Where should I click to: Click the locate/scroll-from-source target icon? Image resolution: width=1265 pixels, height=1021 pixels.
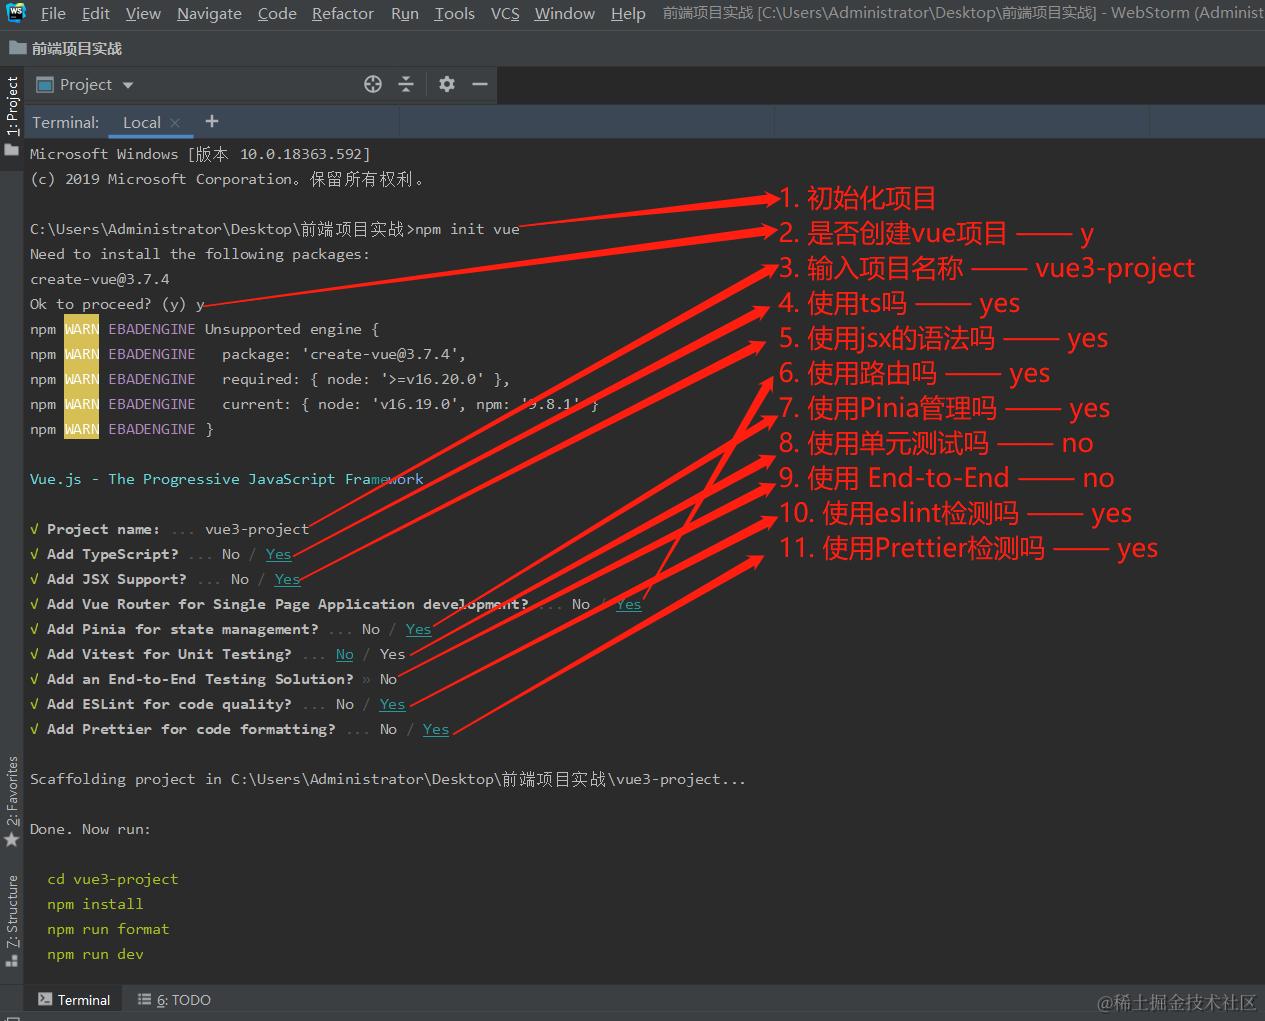373,85
